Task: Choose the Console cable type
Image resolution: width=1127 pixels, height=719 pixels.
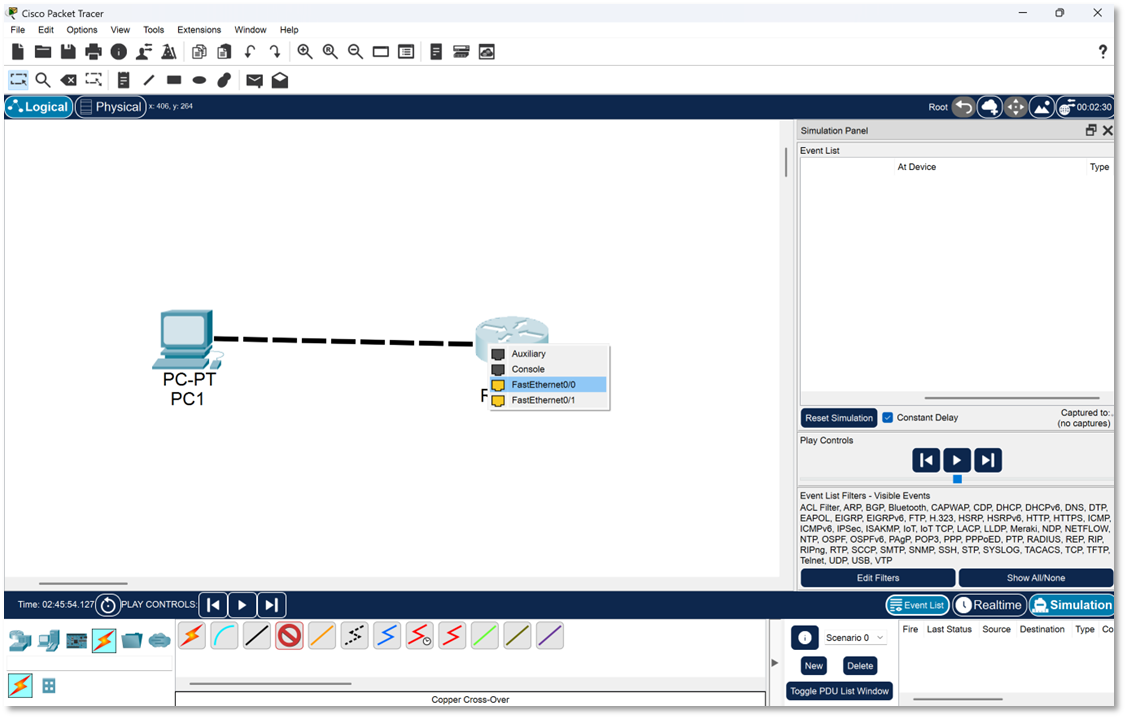Action: [x=224, y=636]
